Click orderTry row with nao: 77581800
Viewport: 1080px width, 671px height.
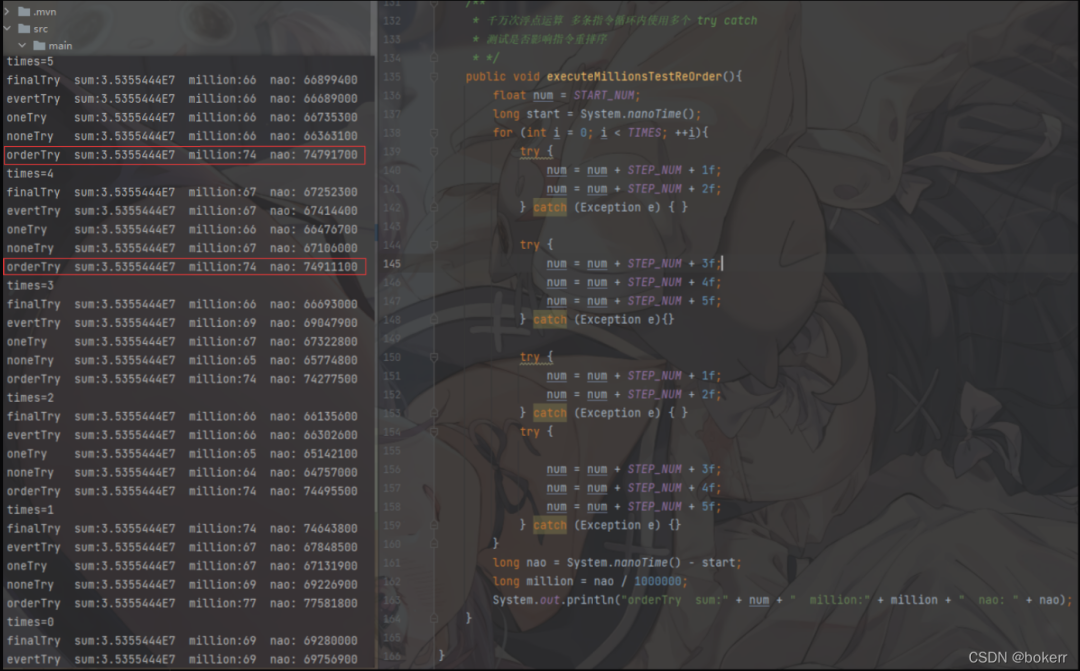click(182, 603)
